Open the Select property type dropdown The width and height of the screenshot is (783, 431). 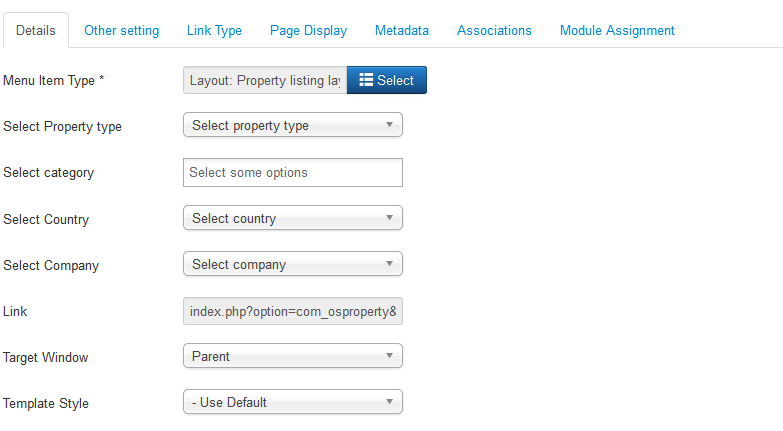pos(293,125)
